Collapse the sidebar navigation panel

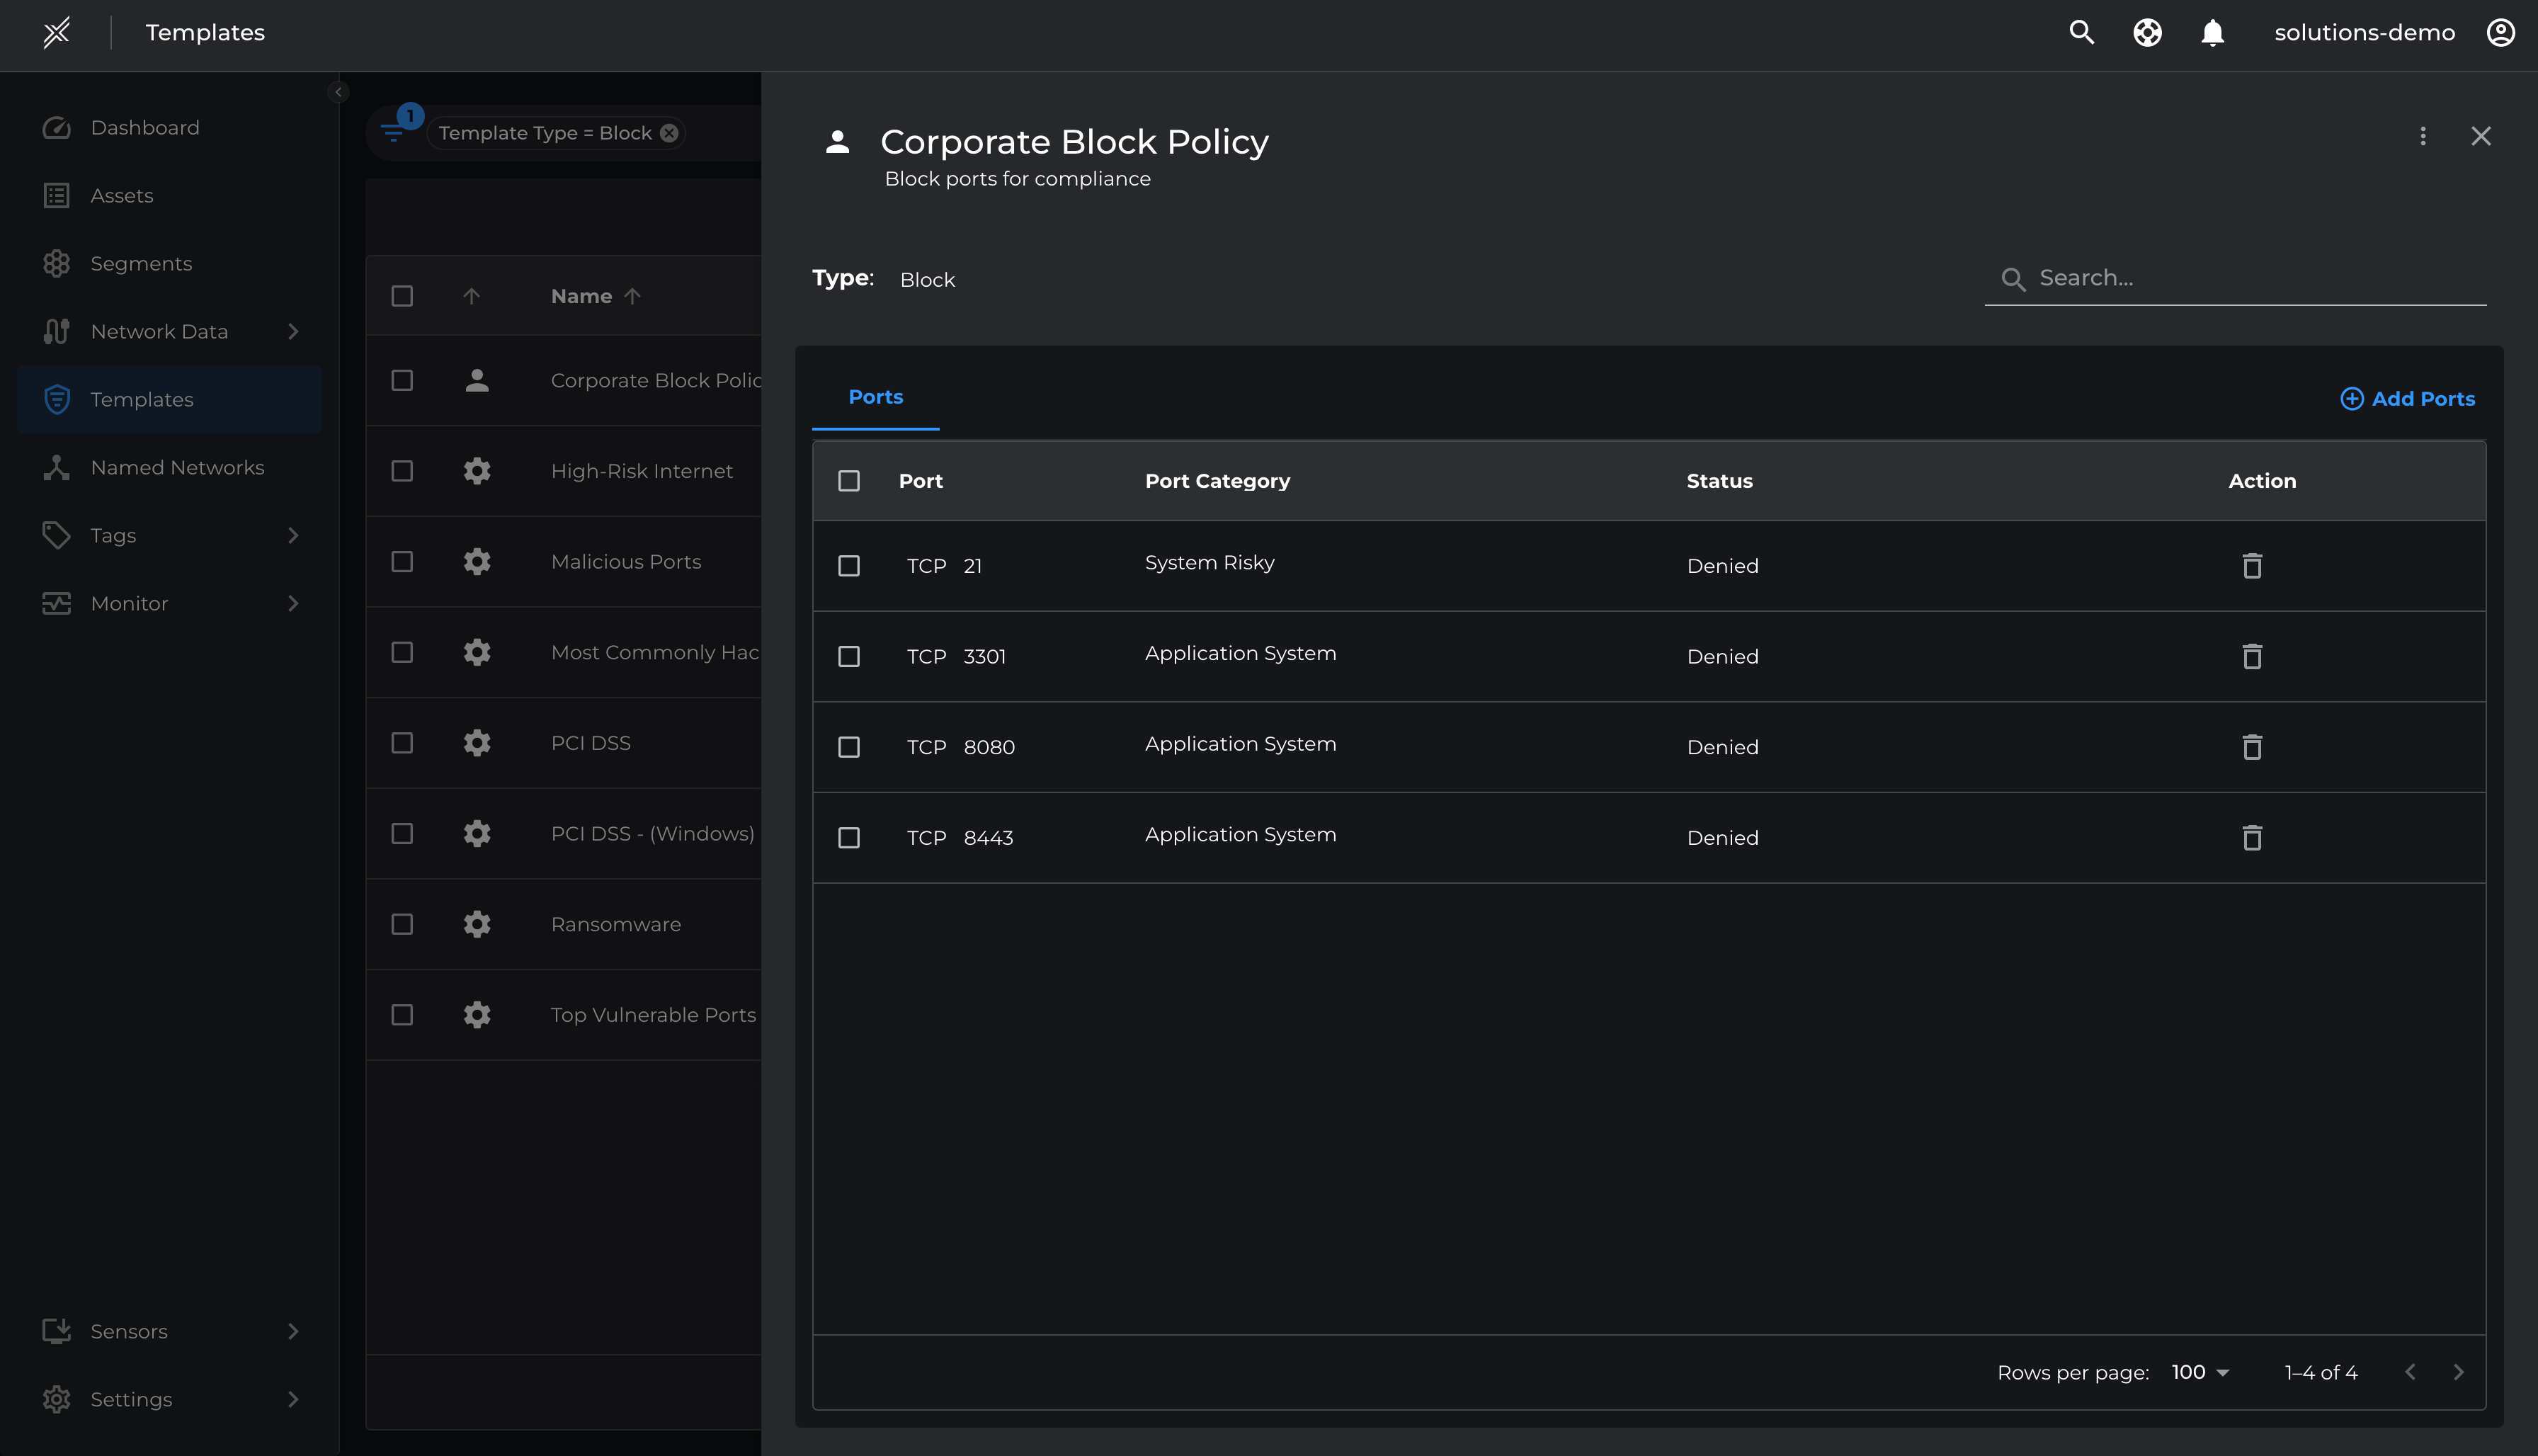(x=338, y=92)
